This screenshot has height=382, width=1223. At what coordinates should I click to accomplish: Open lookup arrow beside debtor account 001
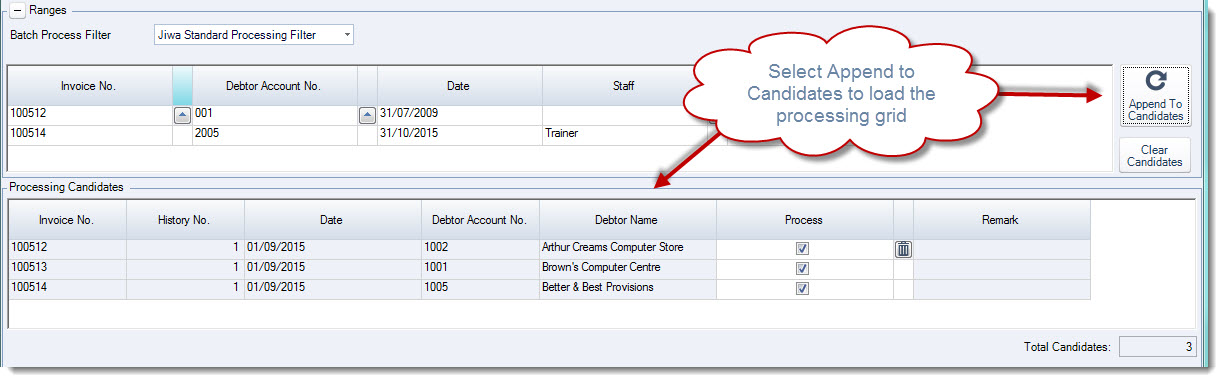coord(367,114)
